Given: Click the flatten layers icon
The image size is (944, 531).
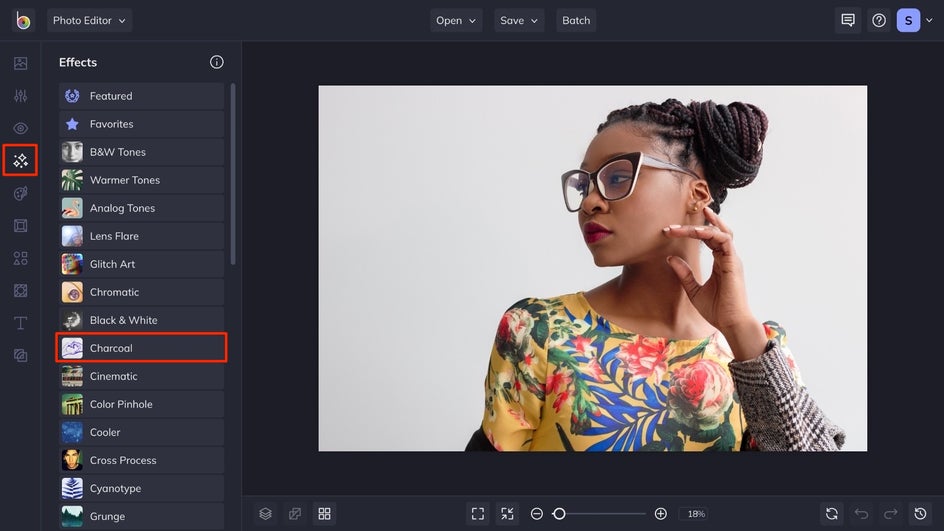Looking at the screenshot, I should point(295,514).
